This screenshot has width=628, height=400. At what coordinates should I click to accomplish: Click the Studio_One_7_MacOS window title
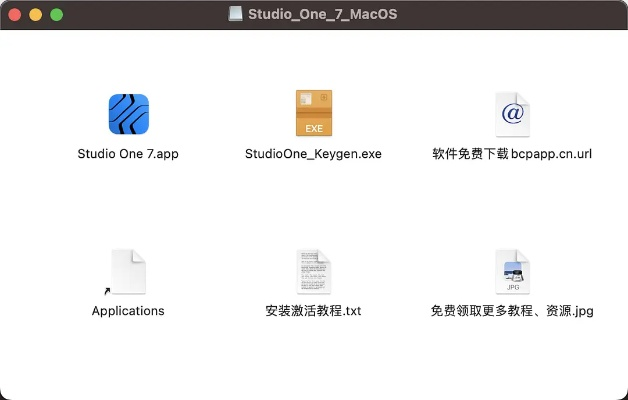[x=323, y=14]
